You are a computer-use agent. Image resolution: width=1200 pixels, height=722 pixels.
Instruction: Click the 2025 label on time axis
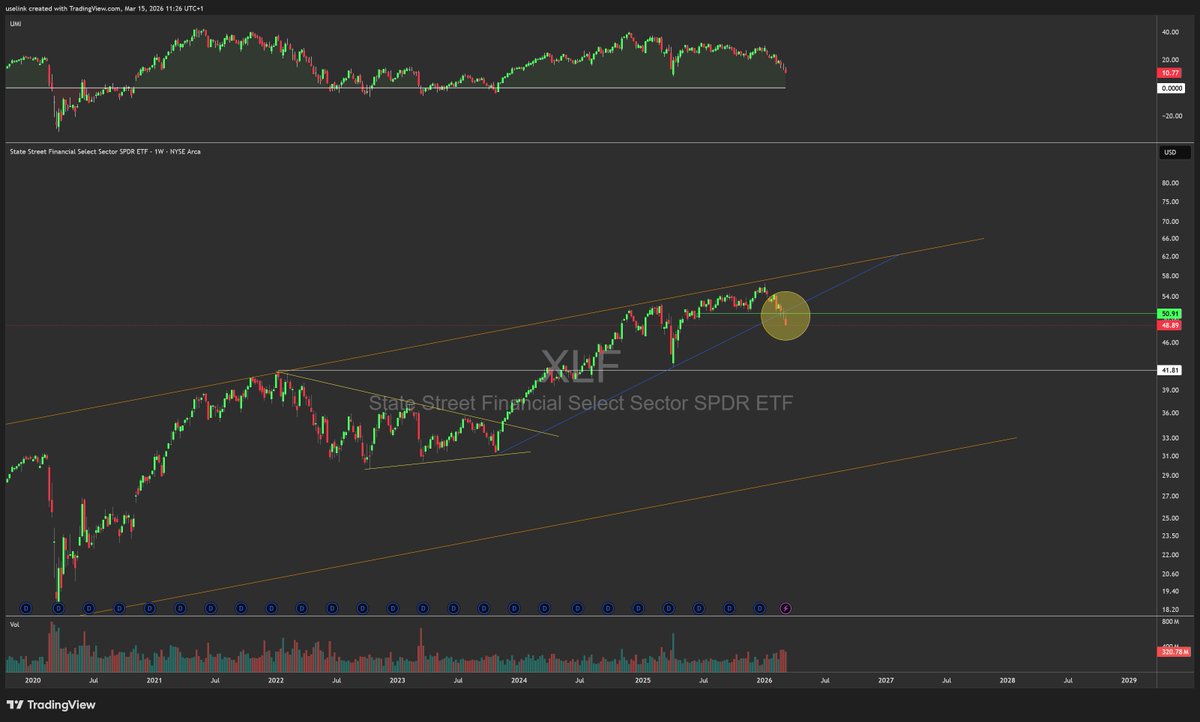click(x=642, y=679)
